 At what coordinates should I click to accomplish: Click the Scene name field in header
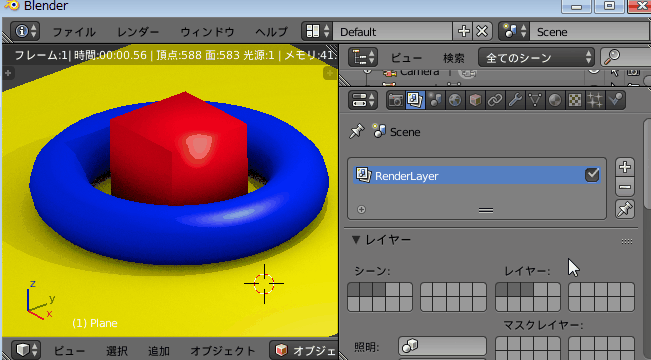pyautogui.click(x=590, y=32)
